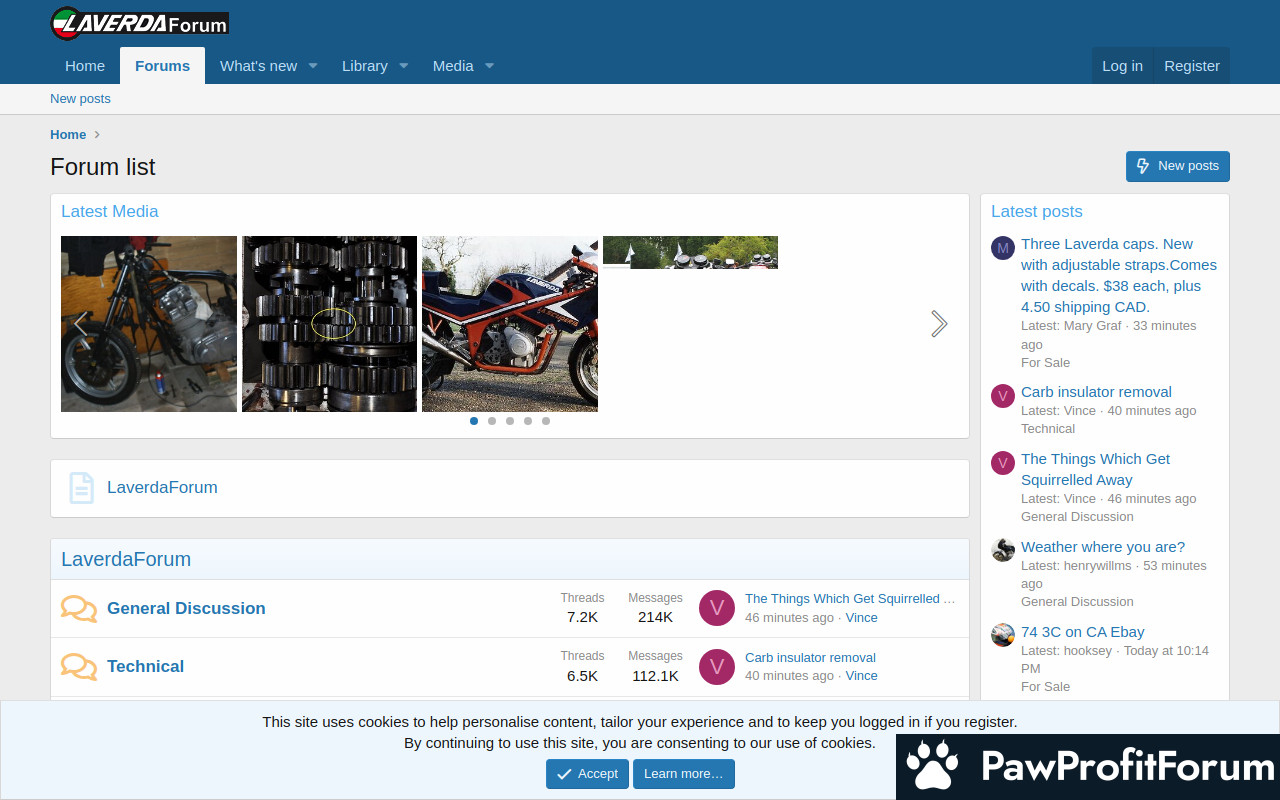Accept the cookie notice
Screen dimensions: 1280x800
[x=587, y=774]
